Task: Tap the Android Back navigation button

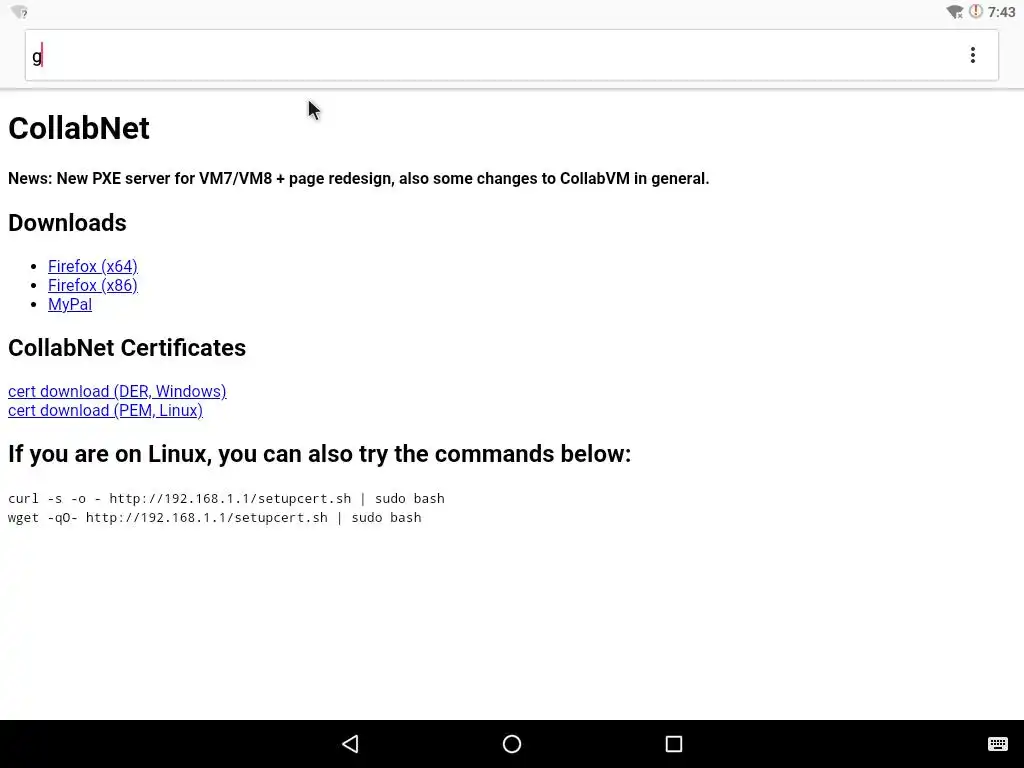Action: [x=351, y=744]
